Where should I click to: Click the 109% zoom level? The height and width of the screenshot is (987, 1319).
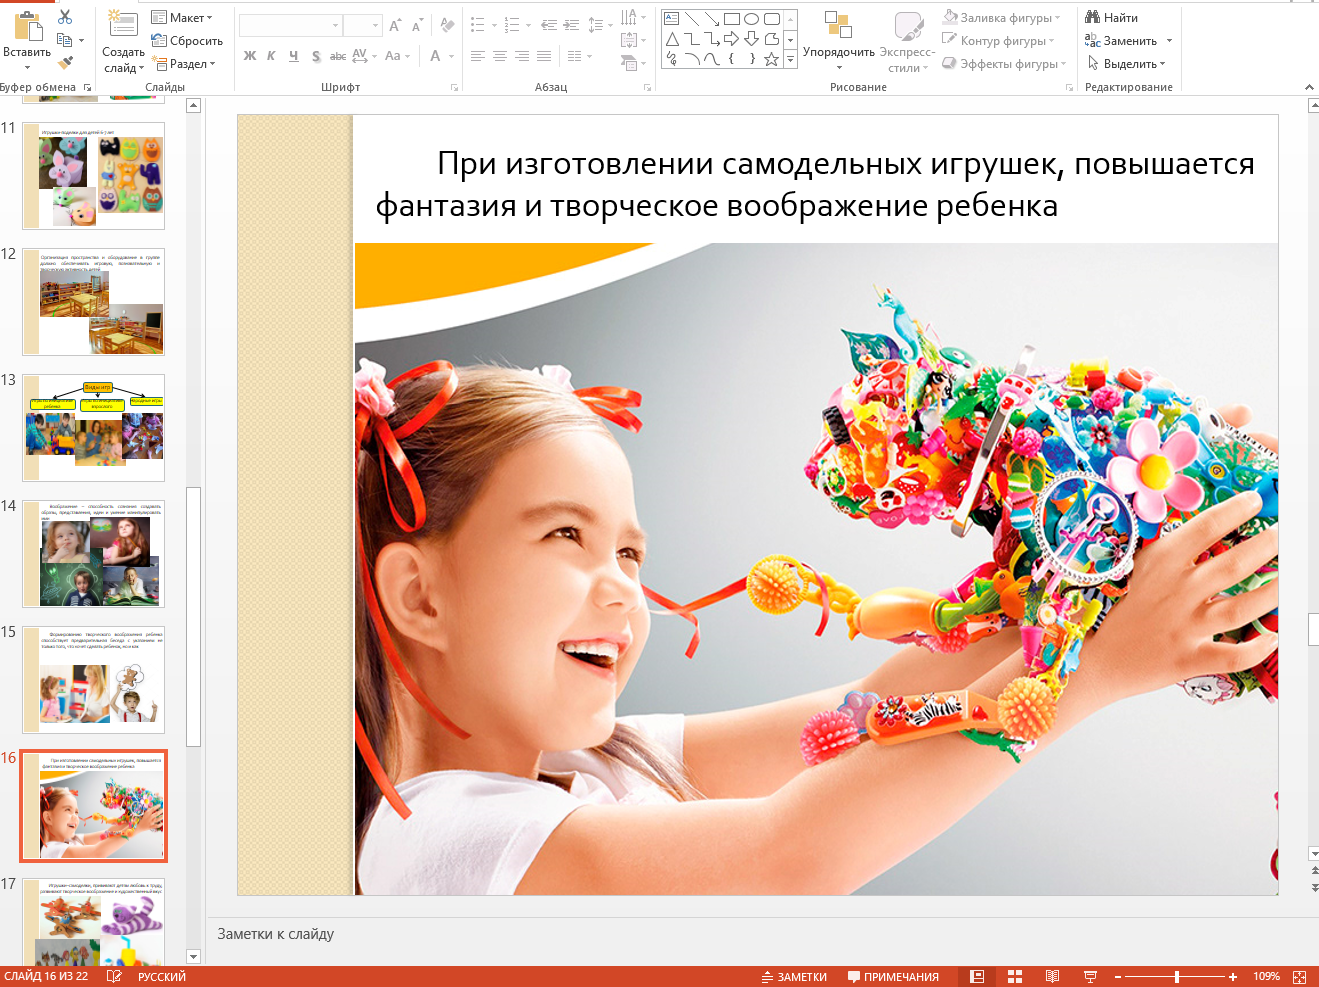(x=1266, y=977)
